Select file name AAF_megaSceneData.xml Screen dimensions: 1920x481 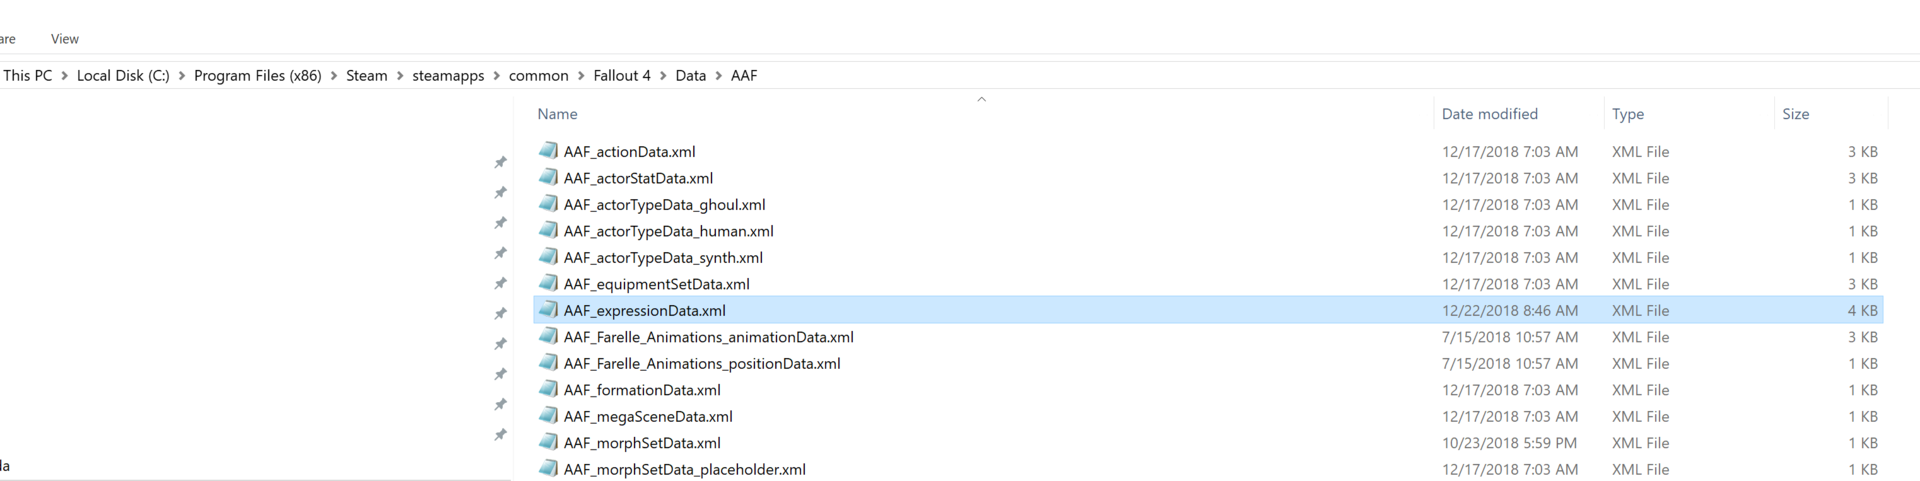coord(648,417)
